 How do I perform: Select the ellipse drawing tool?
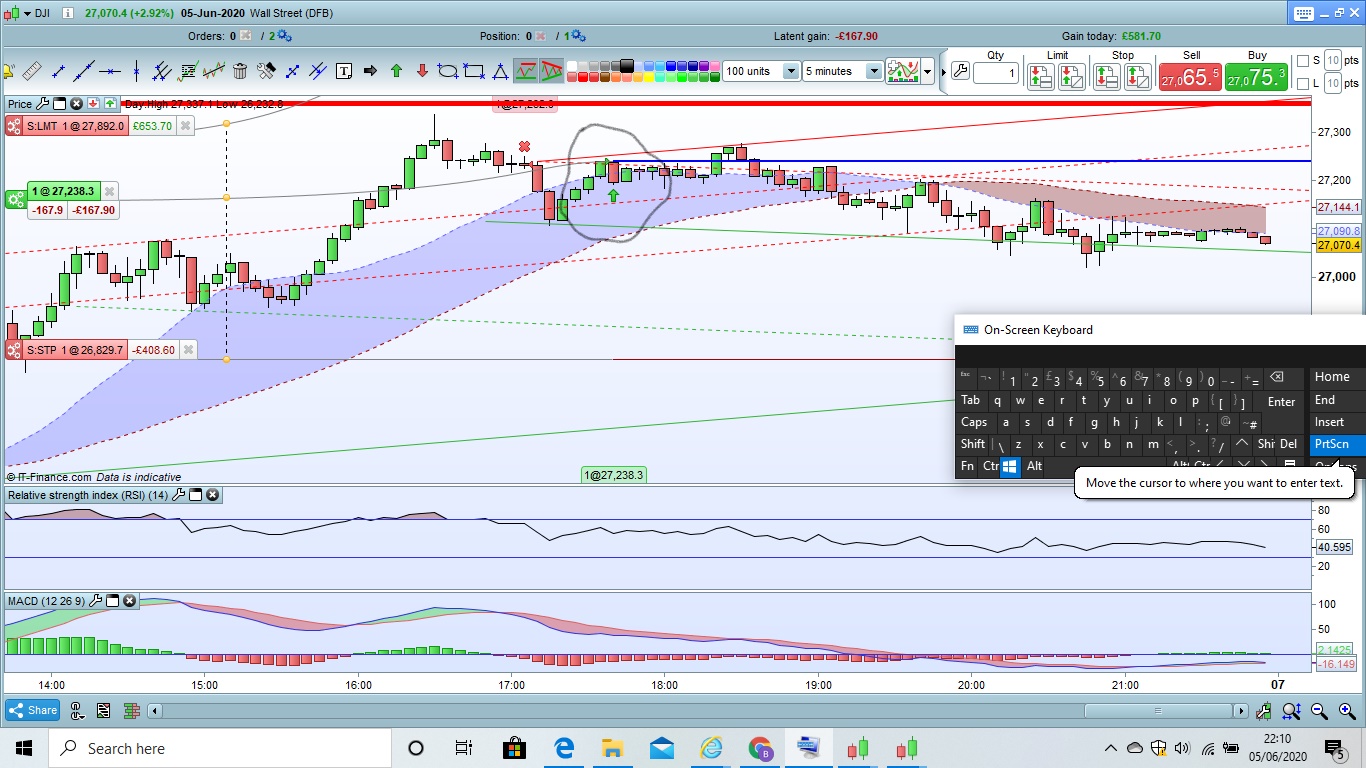tap(448, 71)
